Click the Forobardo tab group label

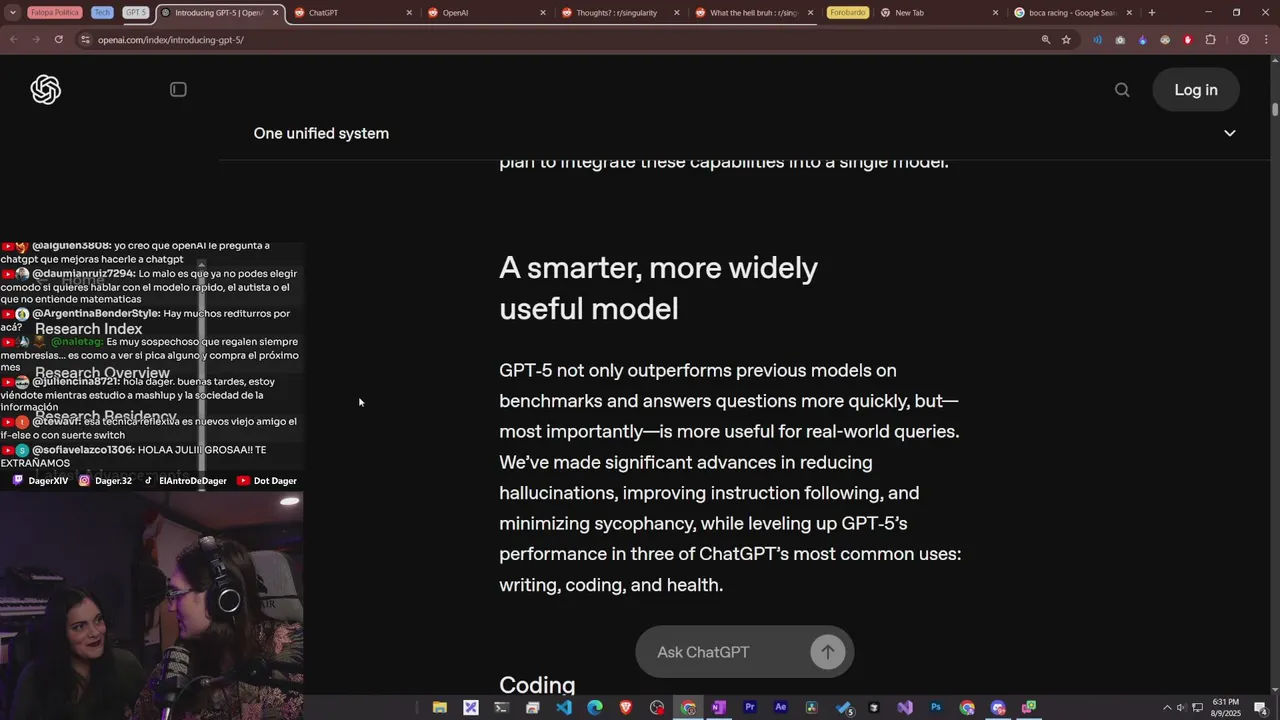click(847, 13)
